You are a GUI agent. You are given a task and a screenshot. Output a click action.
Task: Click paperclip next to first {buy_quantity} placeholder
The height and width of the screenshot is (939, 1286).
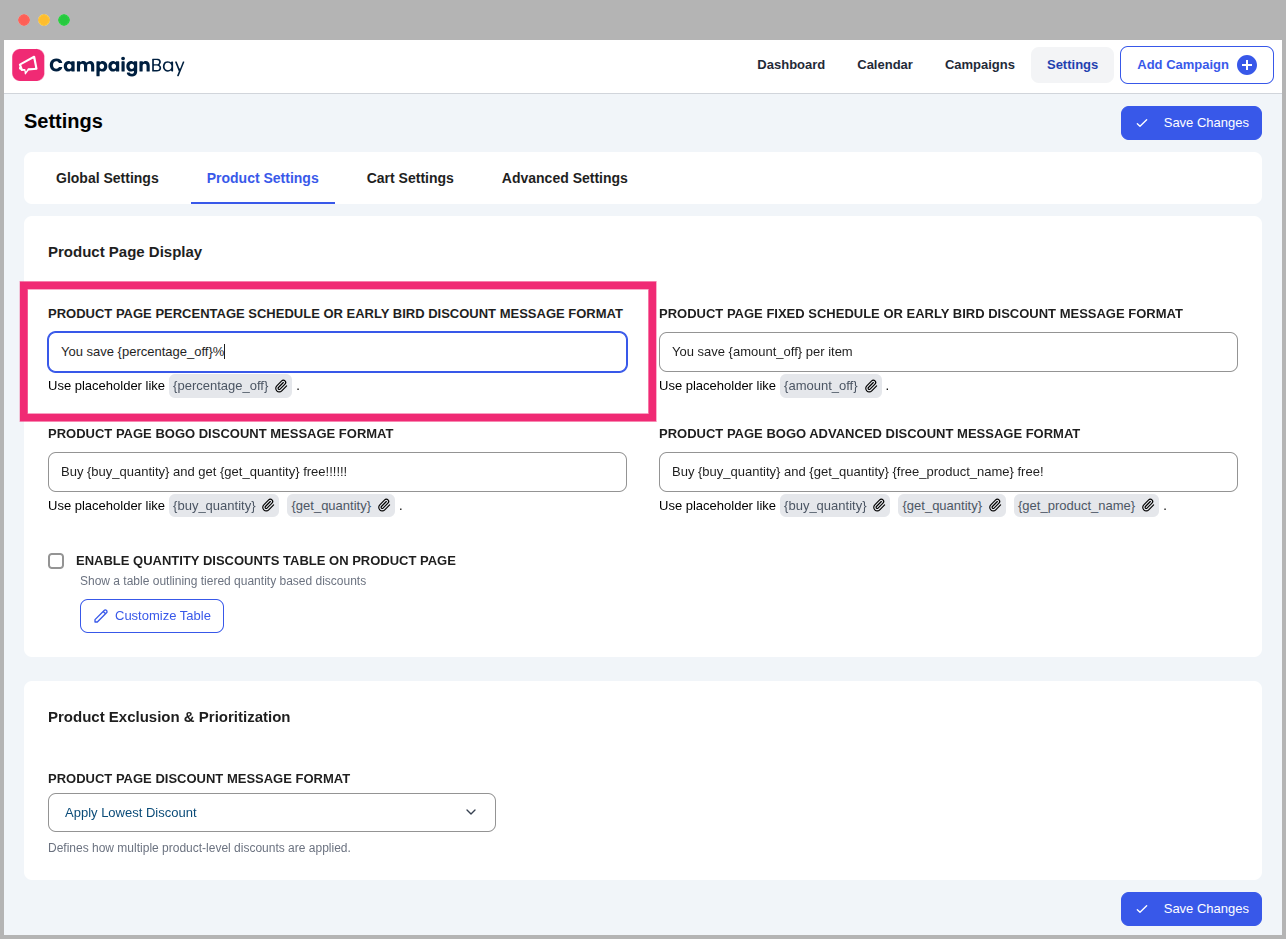(268, 506)
